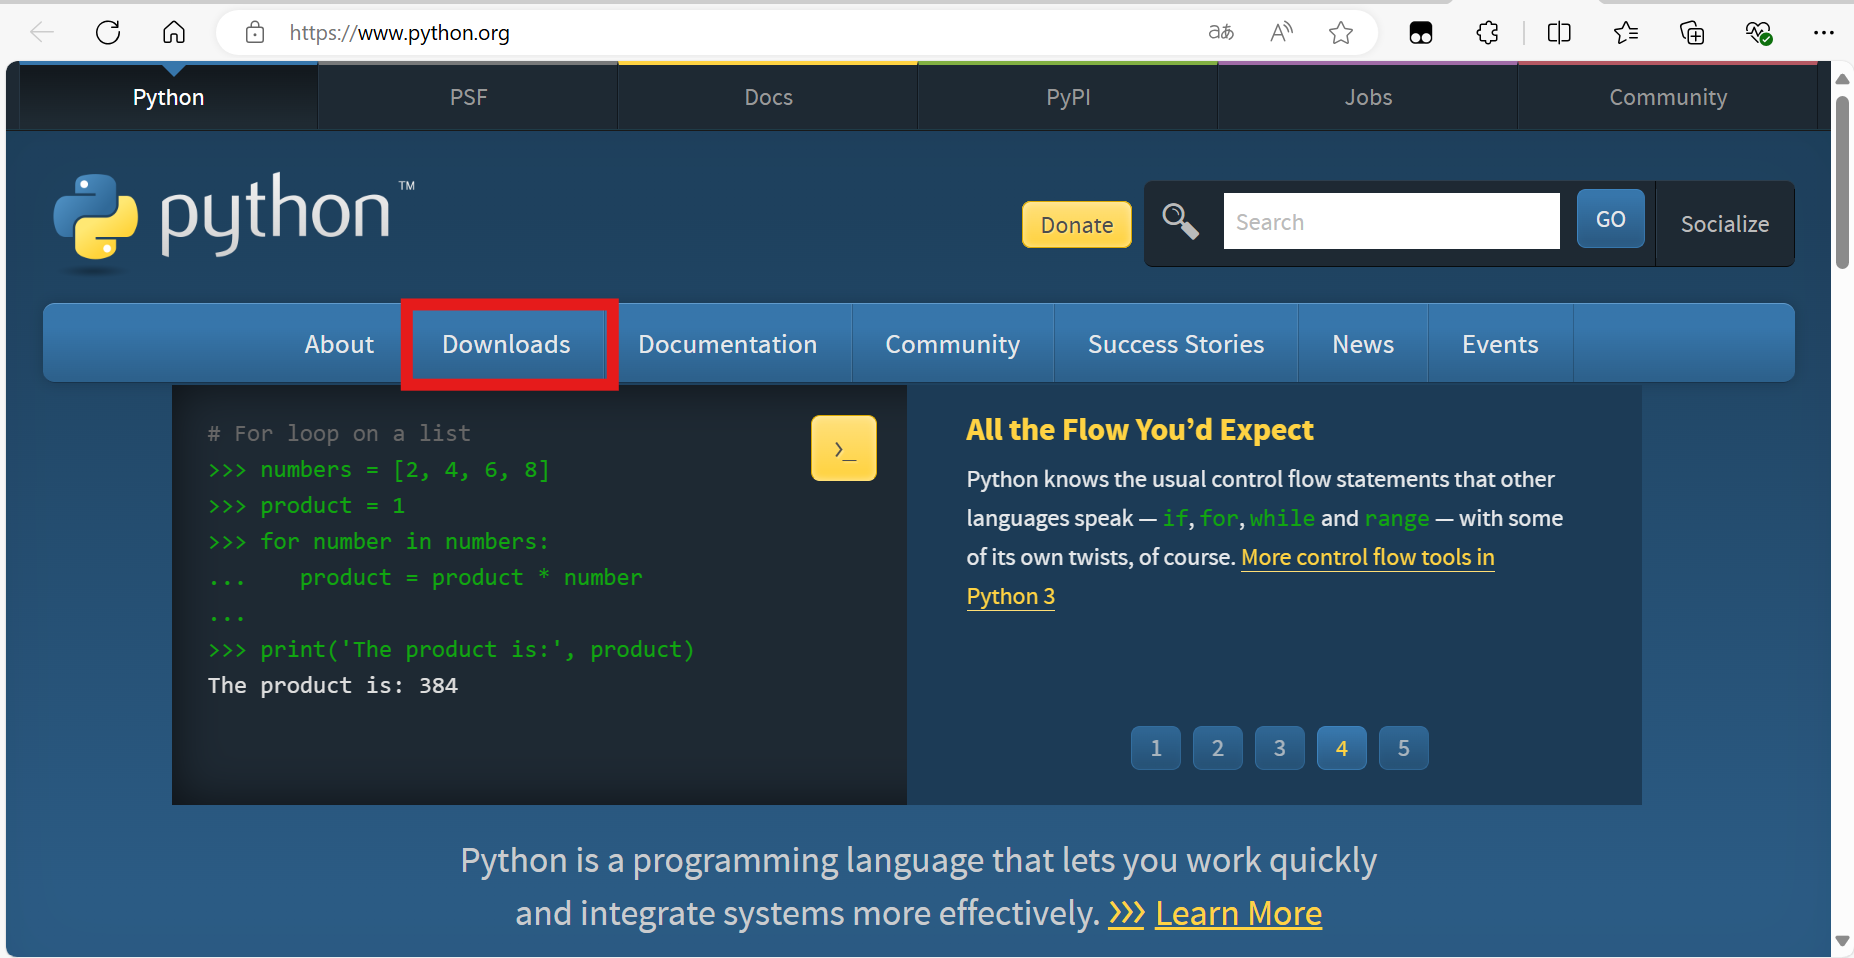Image resolution: width=1854 pixels, height=958 pixels.
Task: Click 'All the Flow You'd Expect' heading
Action: click(1140, 430)
